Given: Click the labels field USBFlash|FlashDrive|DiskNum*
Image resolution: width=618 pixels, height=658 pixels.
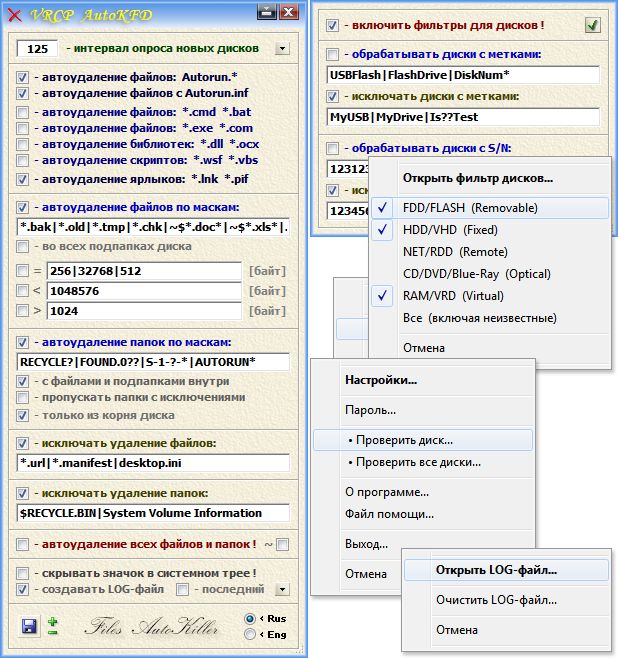Looking at the screenshot, I should coord(463,75).
